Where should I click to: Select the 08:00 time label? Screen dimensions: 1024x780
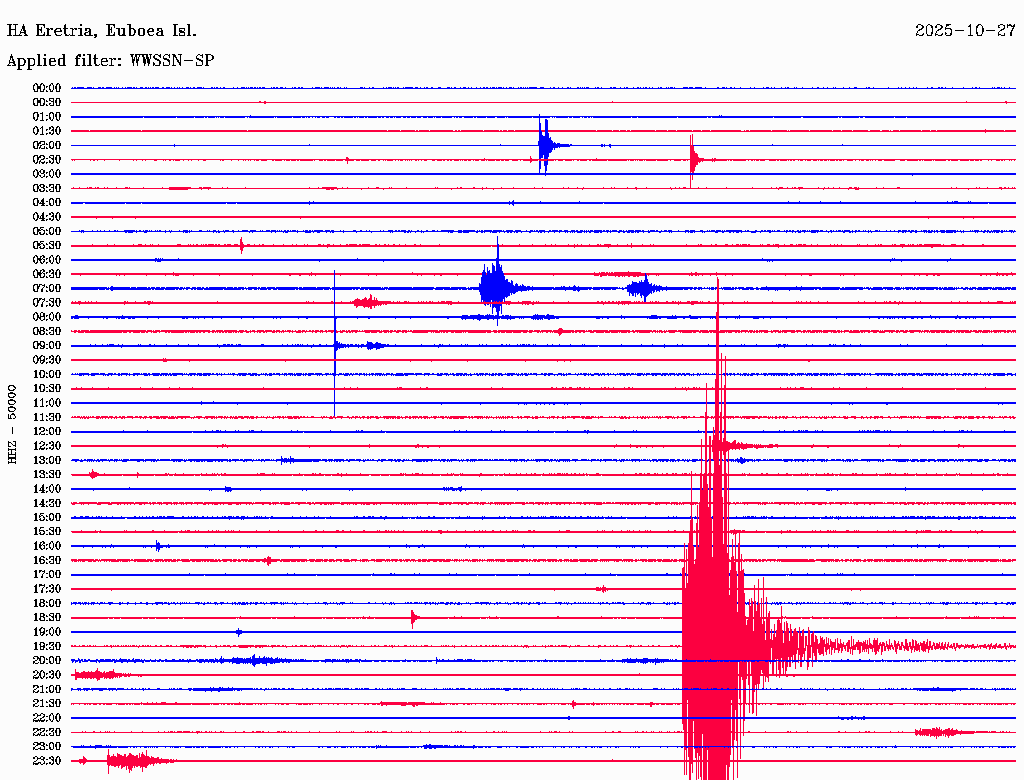coord(47,317)
